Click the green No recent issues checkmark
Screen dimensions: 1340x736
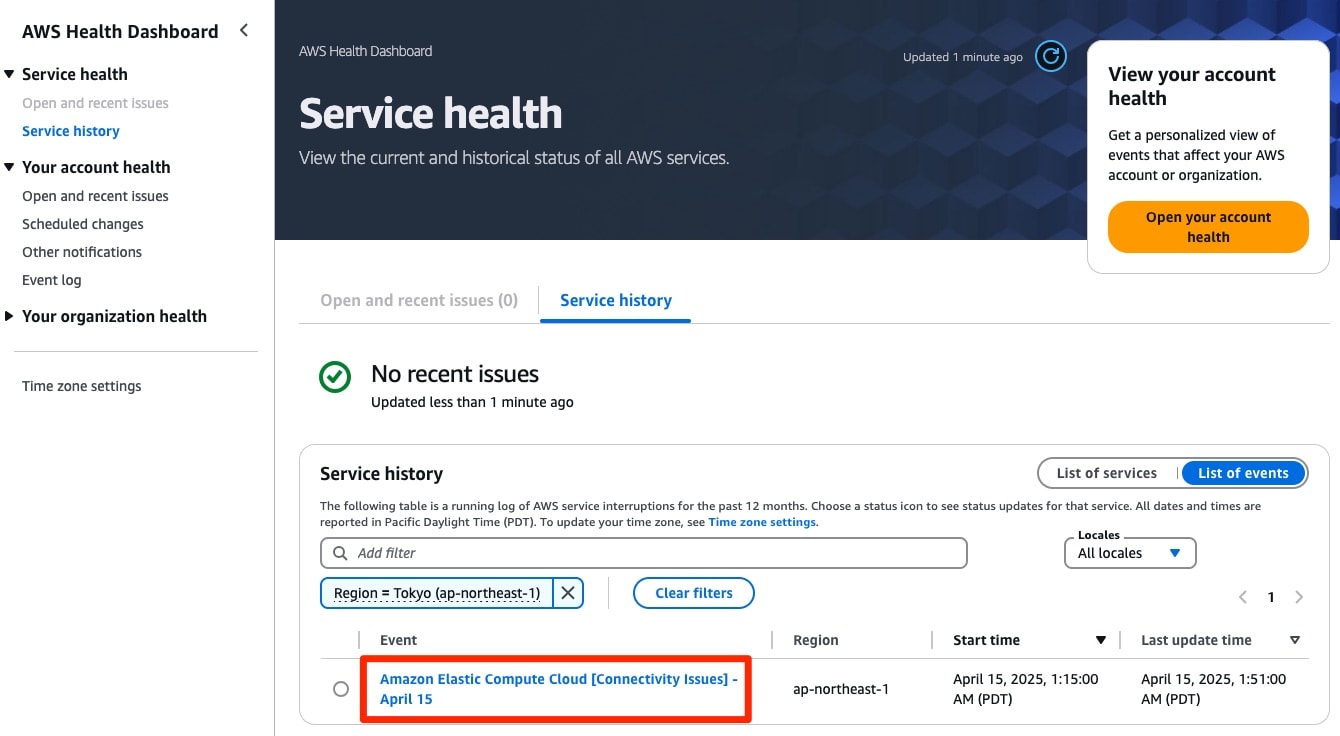(335, 377)
